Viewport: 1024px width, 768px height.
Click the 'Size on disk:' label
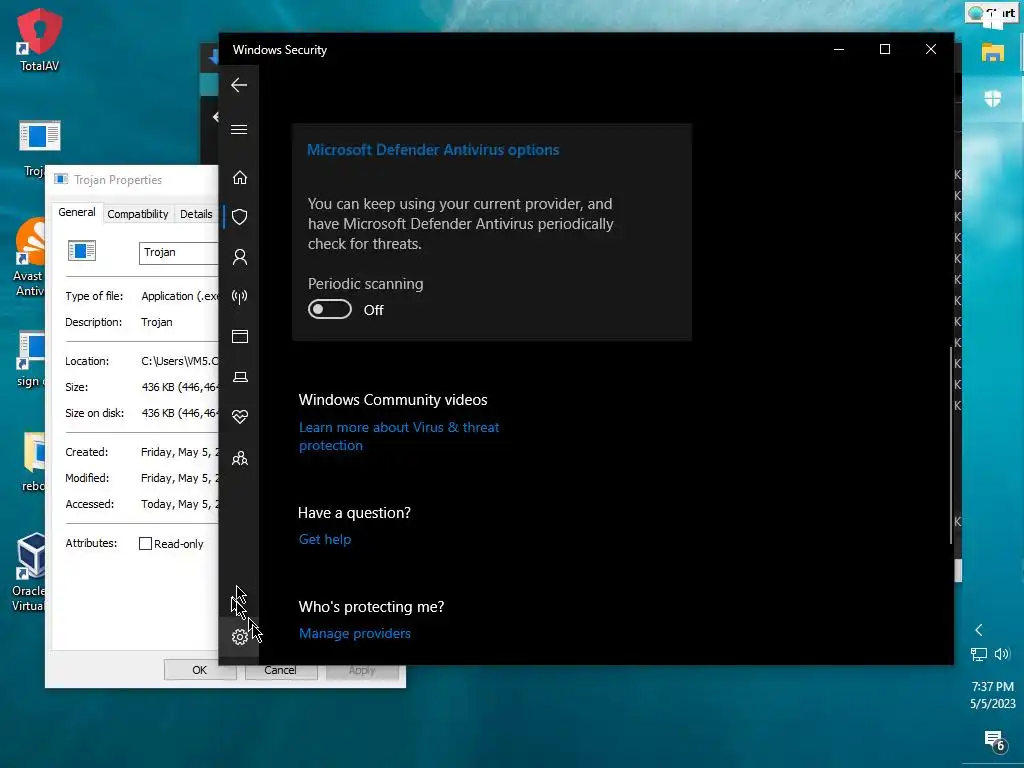coord(94,413)
